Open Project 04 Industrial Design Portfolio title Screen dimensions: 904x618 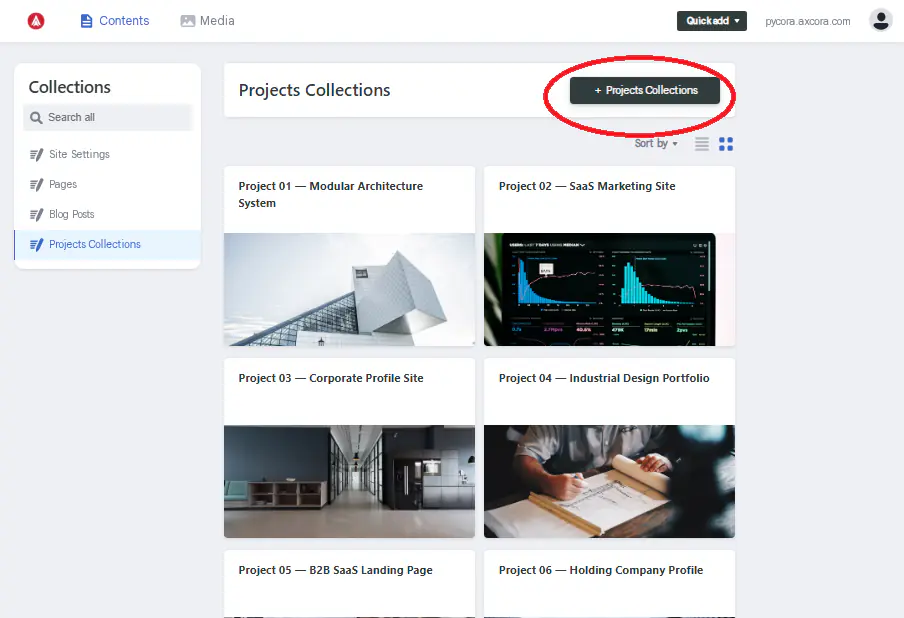coord(604,378)
